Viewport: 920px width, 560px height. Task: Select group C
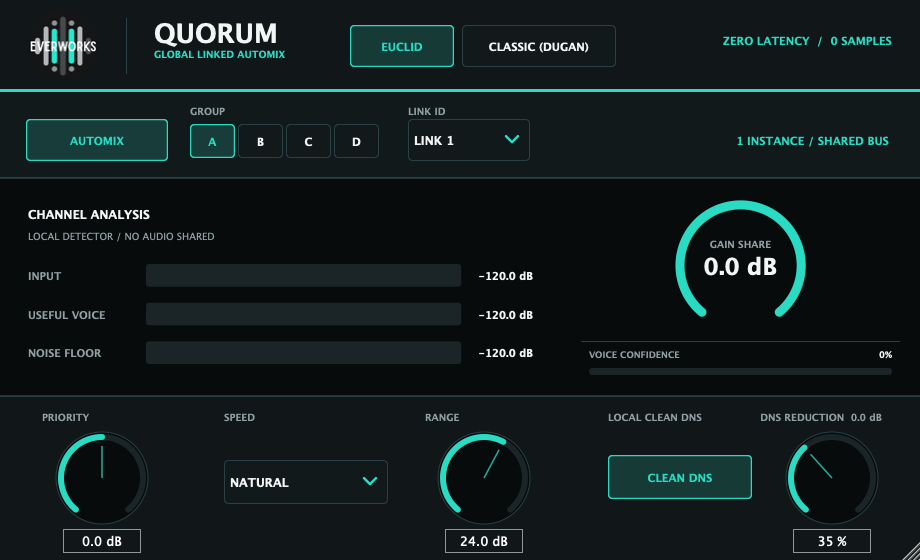309,141
